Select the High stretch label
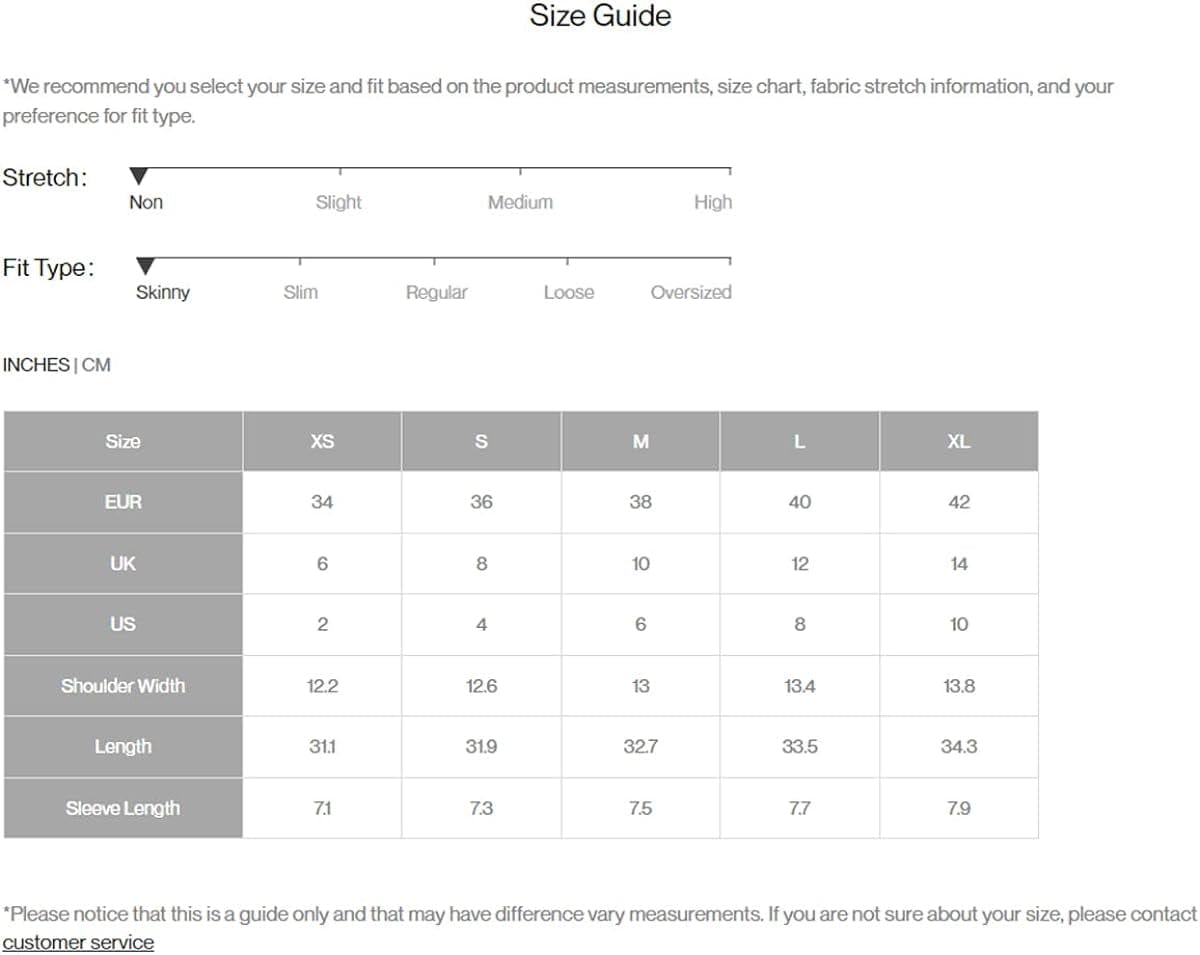 [x=712, y=202]
